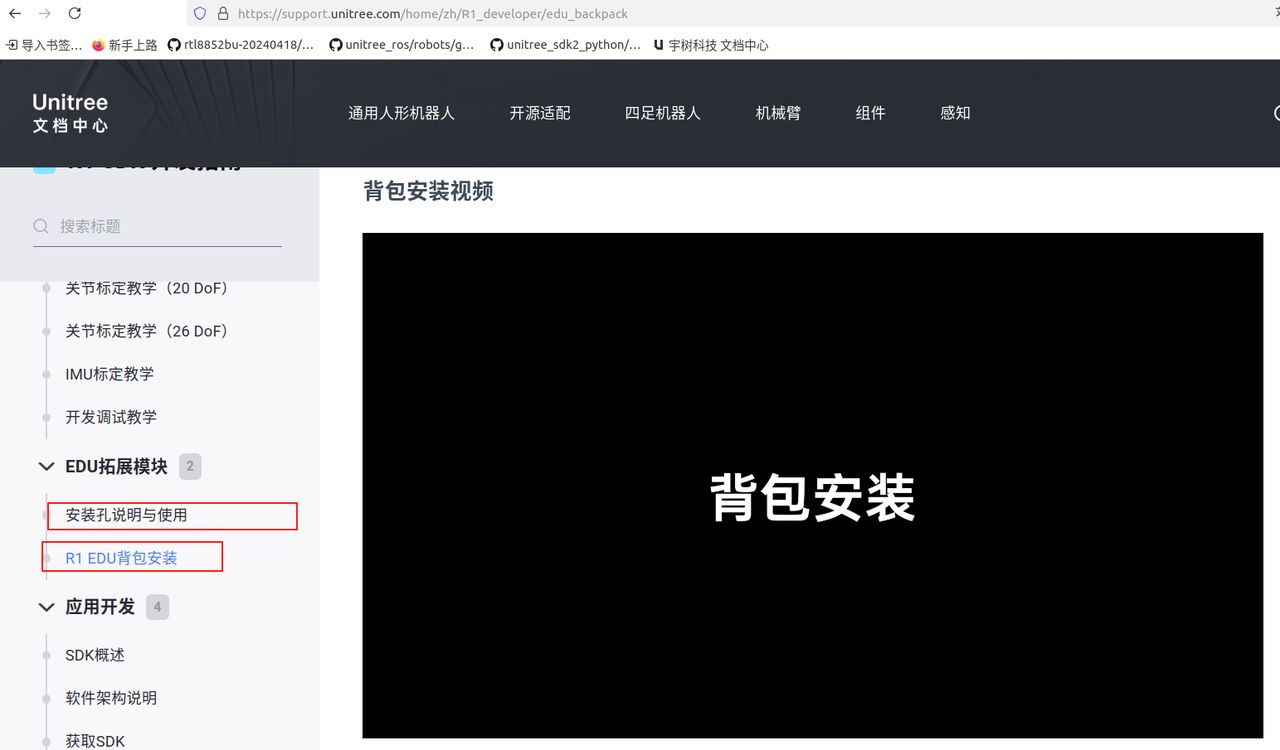Click the GitHub icon on the rtl8852bu bookmark
Screen dimensions: 1280x750
click(x=174, y=45)
